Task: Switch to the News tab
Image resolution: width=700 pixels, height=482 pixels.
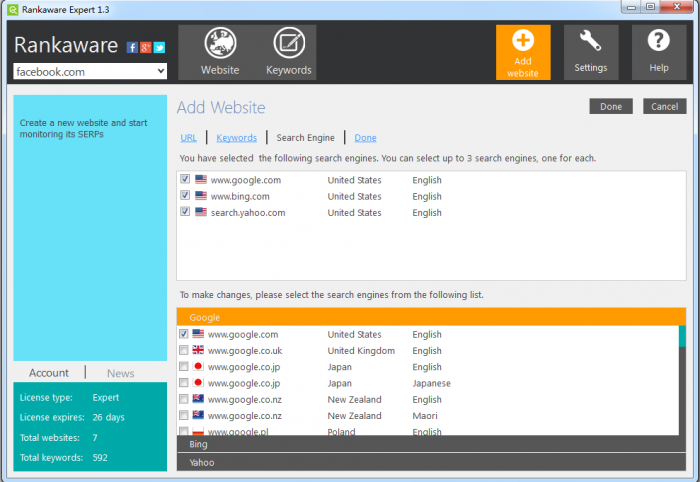Action: [x=121, y=373]
